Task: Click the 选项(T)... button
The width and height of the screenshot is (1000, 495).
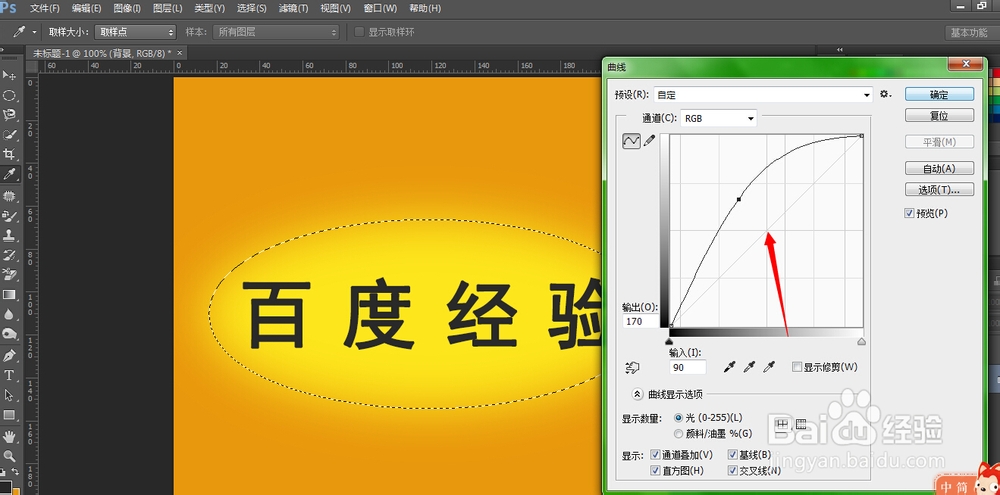Action: pos(939,190)
